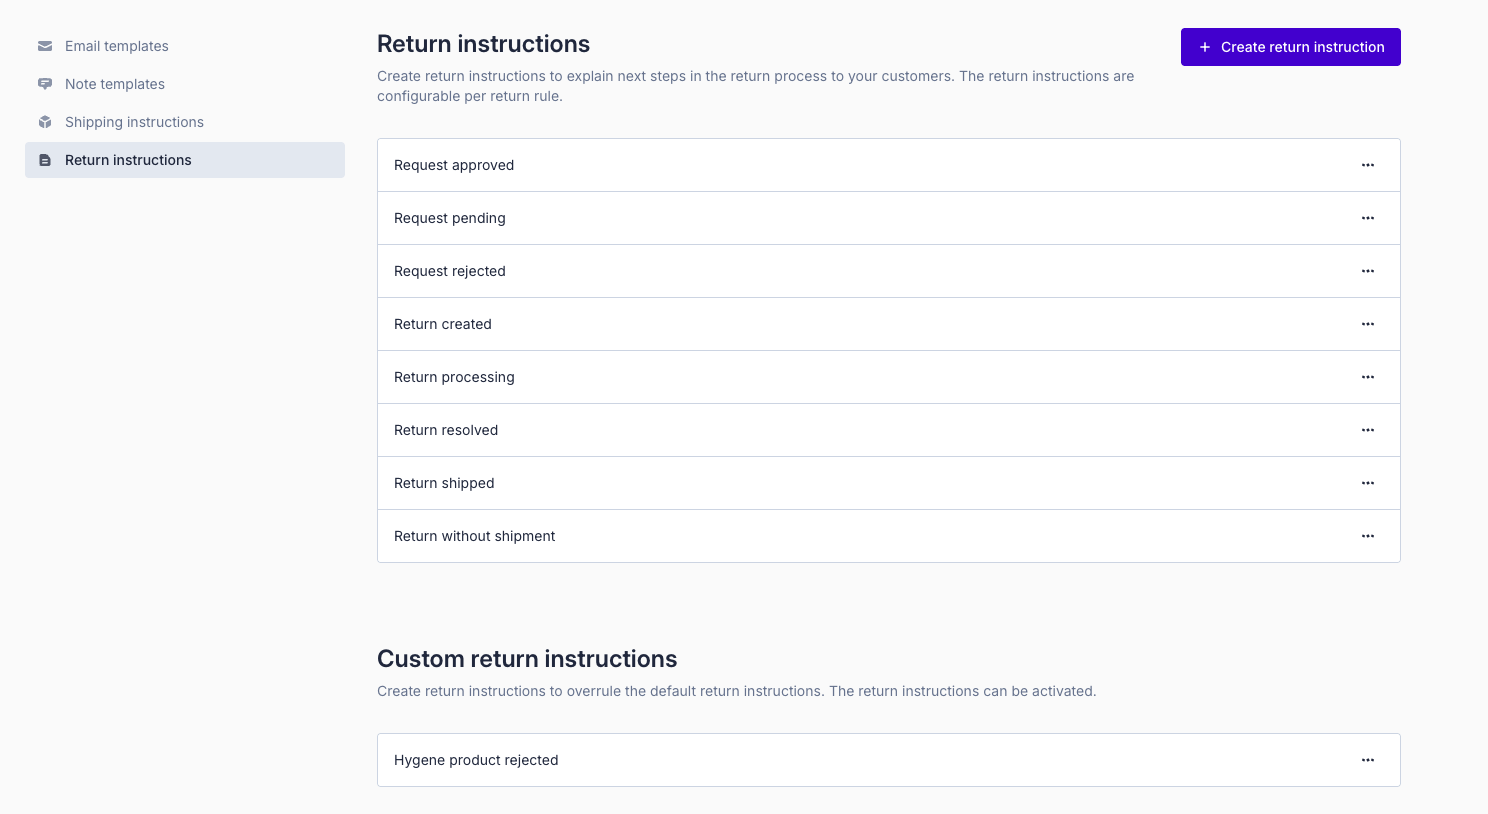Click the Shipping instructions box icon
This screenshot has width=1488, height=814.
click(45, 122)
